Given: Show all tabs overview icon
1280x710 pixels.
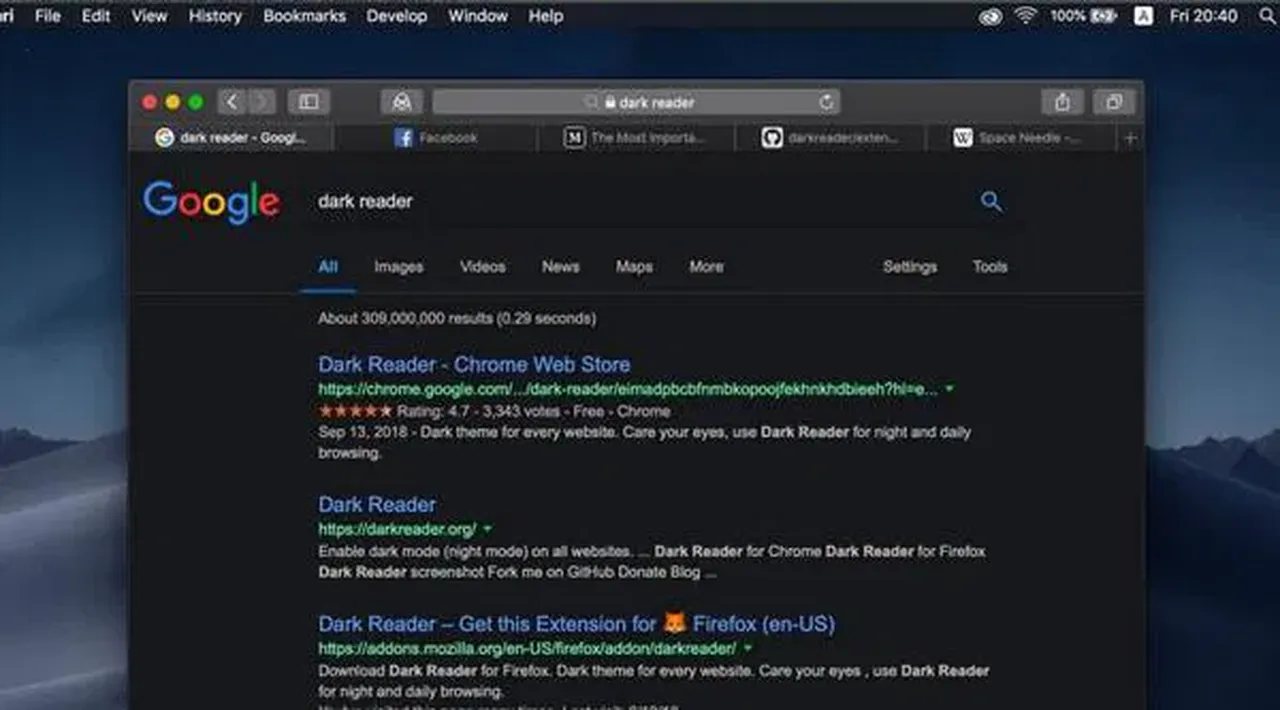Looking at the screenshot, I should click(1113, 102).
